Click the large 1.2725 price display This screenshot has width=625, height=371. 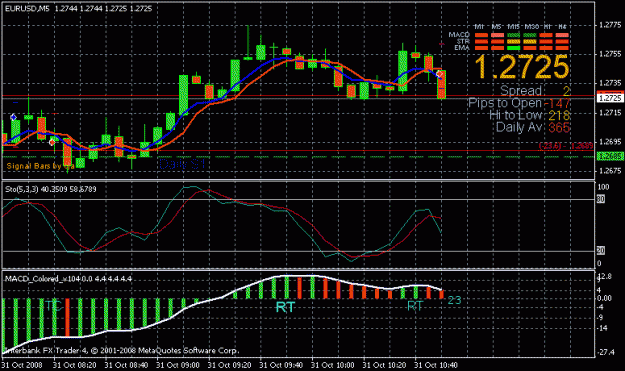click(521, 67)
